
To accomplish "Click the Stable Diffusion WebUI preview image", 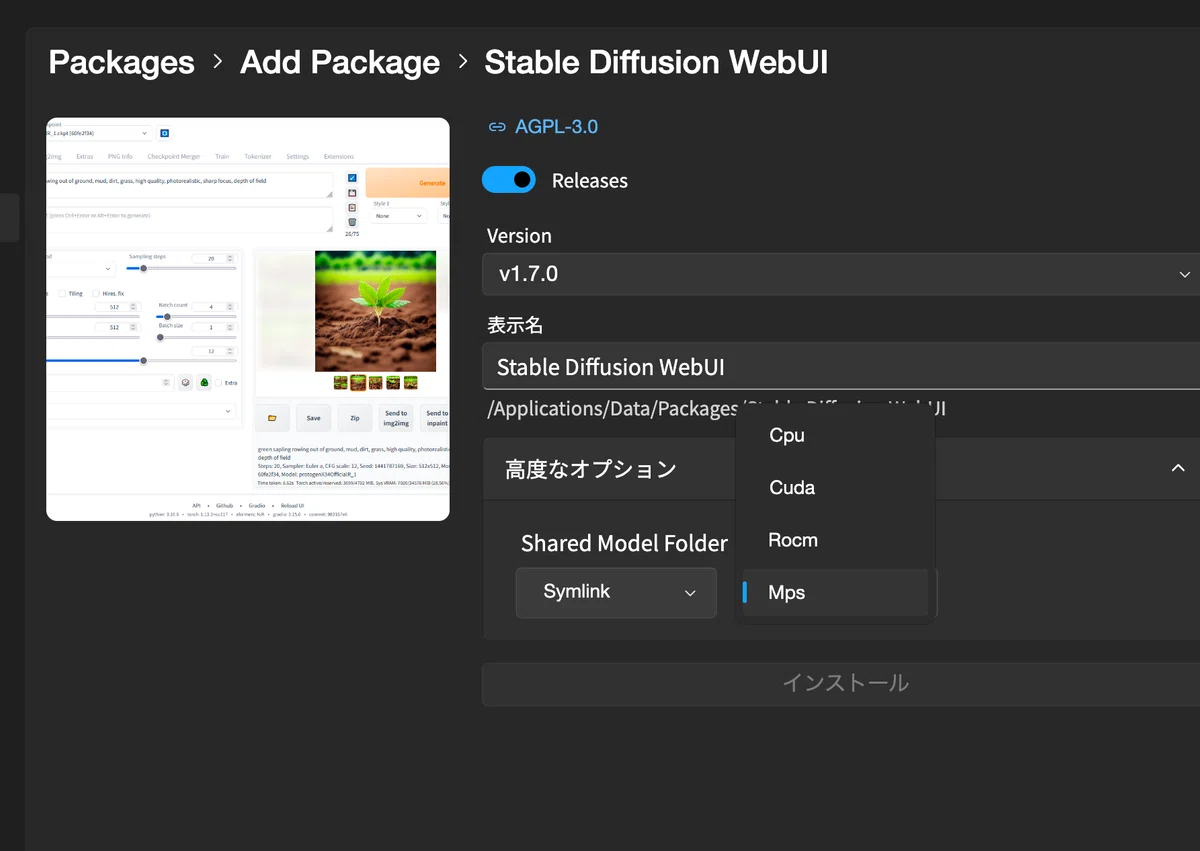I will point(248,319).
